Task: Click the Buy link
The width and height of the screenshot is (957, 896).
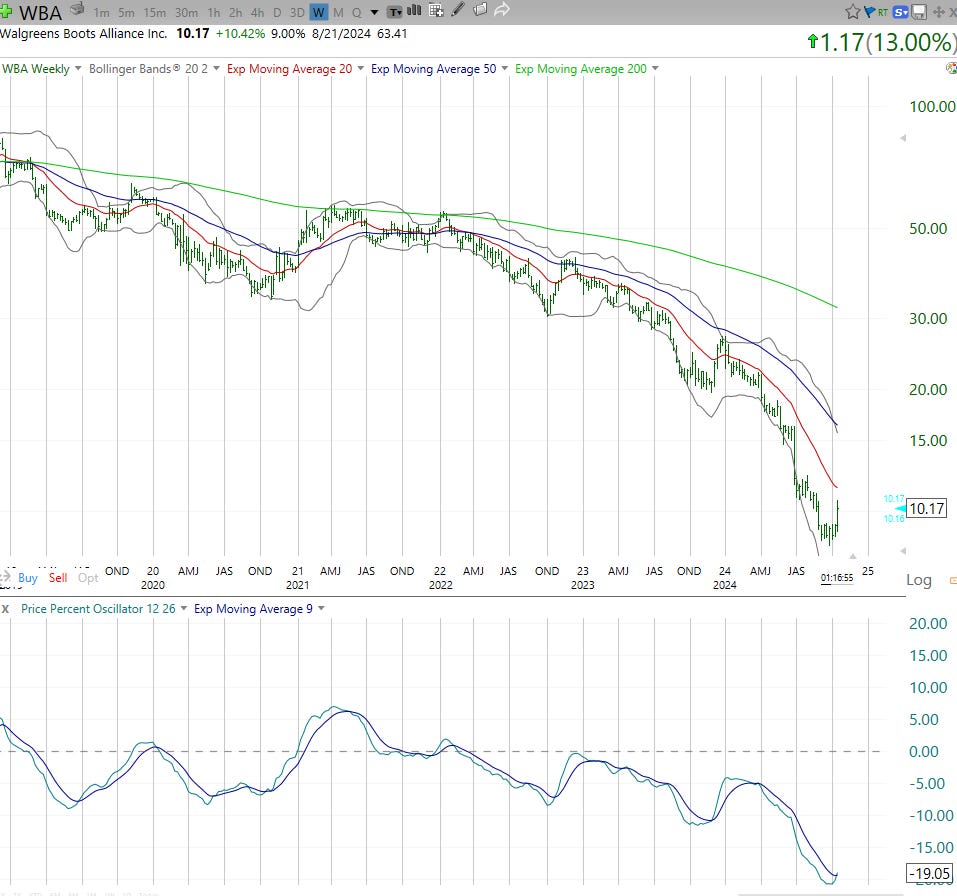Action: [x=28, y=577]
